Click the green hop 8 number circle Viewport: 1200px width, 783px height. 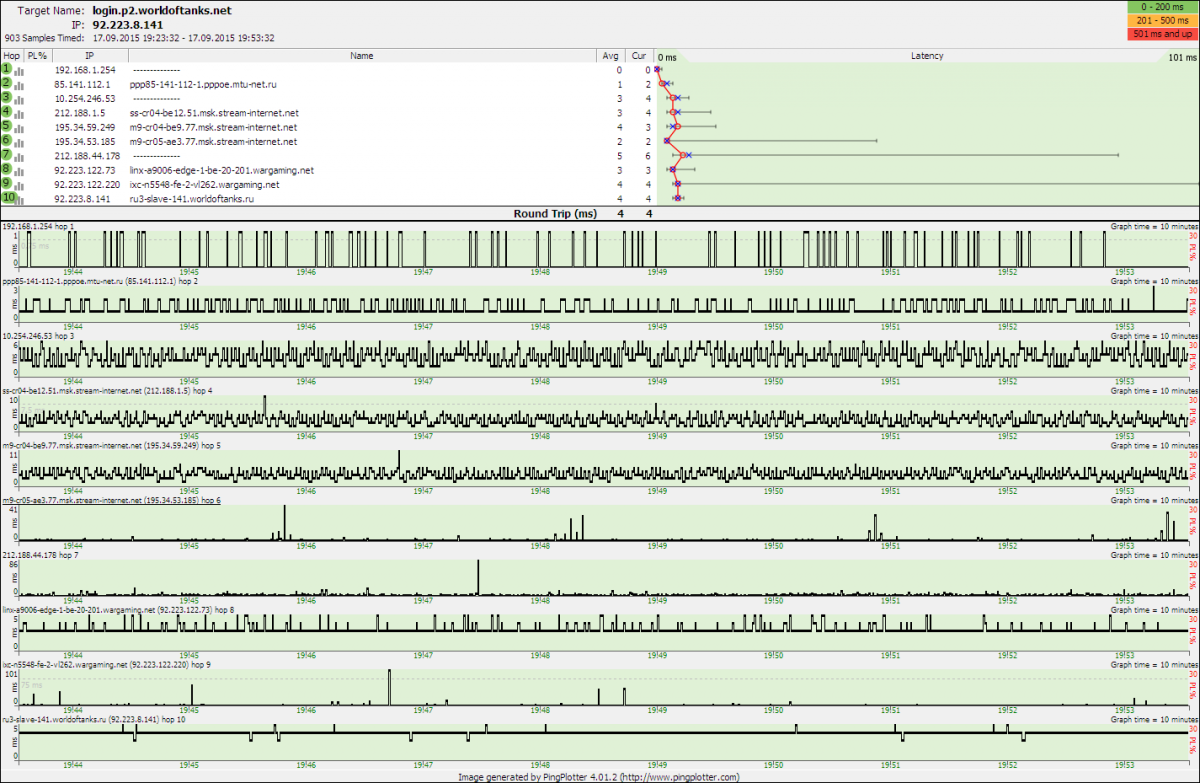coord(6,170)
